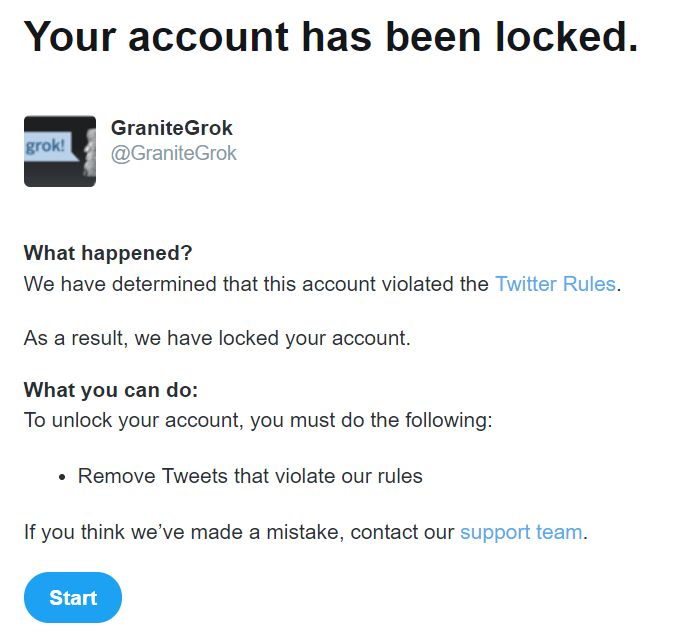Click the 'Your account has been locked' heading
This screenshot has width=674, height=632.
[x=330, y=37]
